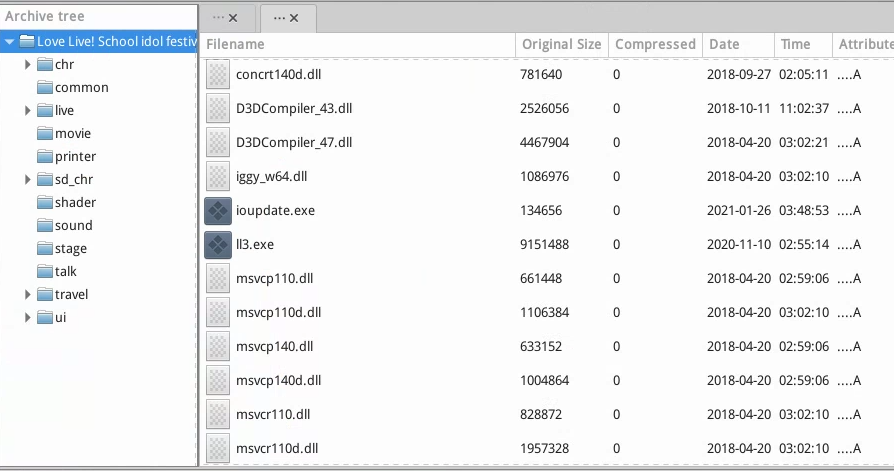Click size value 9151488

click(544, 245)
